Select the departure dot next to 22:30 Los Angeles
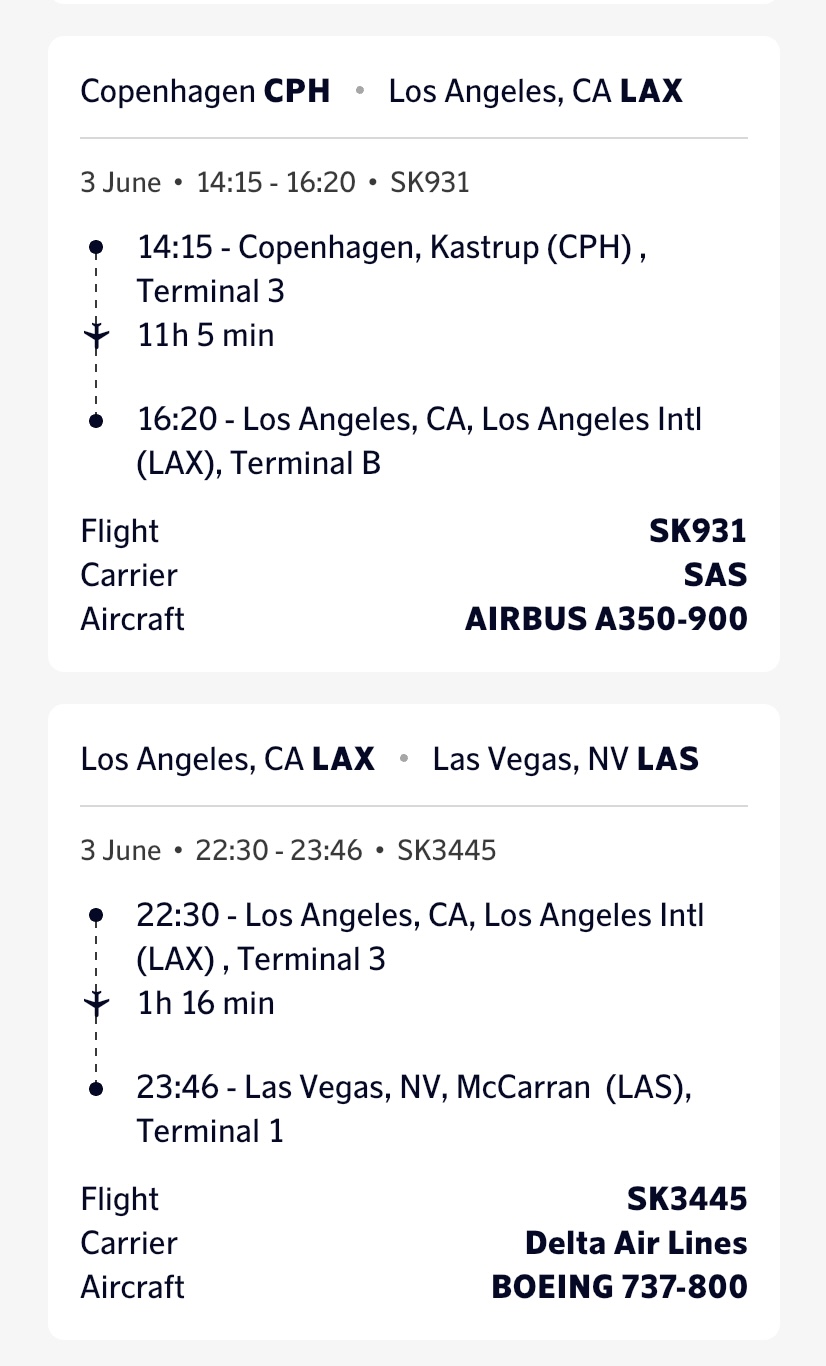Viewport: 826px width, 1366px height. 96,915
